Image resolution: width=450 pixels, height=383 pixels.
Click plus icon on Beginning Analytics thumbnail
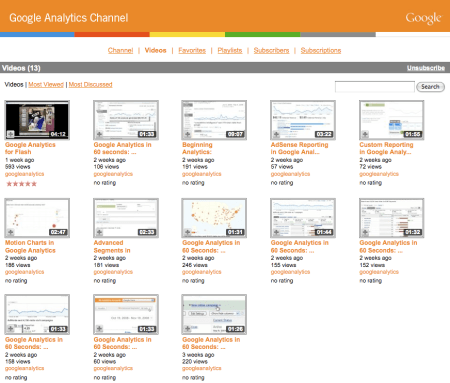point(188,134)
